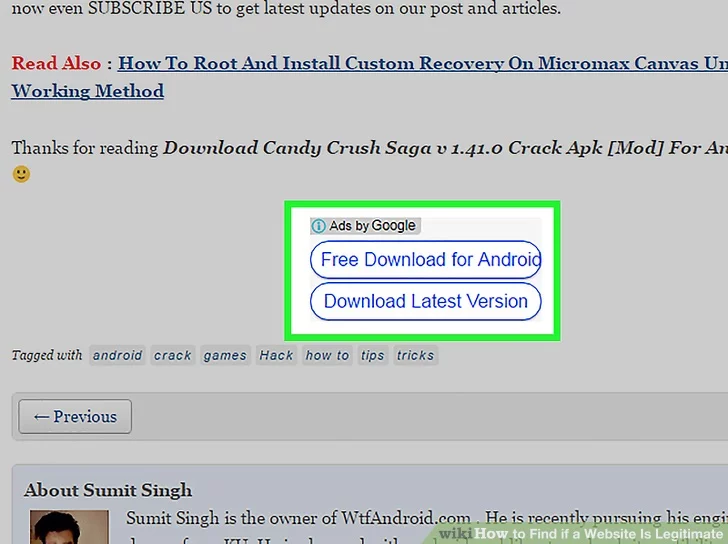The image size is (728, 544).
Task: Click the About Sumit Singh heading
Action: pyautogui.click(x=108, y=490)
